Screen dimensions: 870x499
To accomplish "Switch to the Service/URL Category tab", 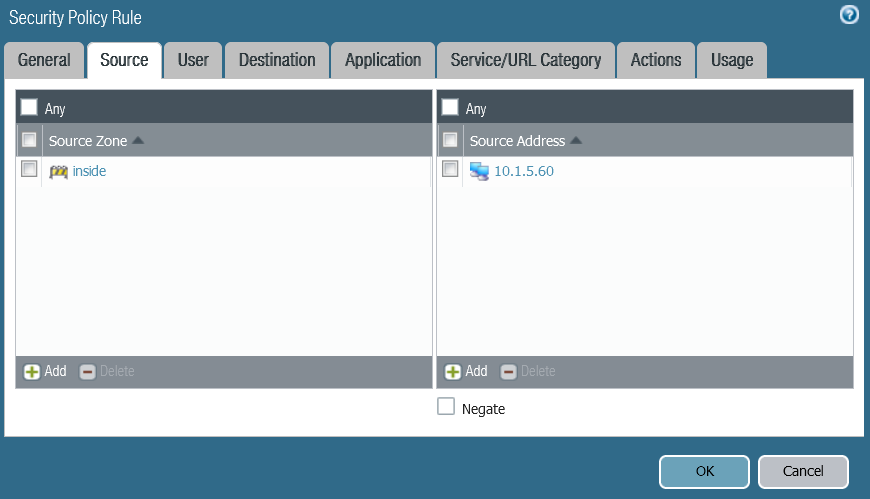I will pos(526,60).
